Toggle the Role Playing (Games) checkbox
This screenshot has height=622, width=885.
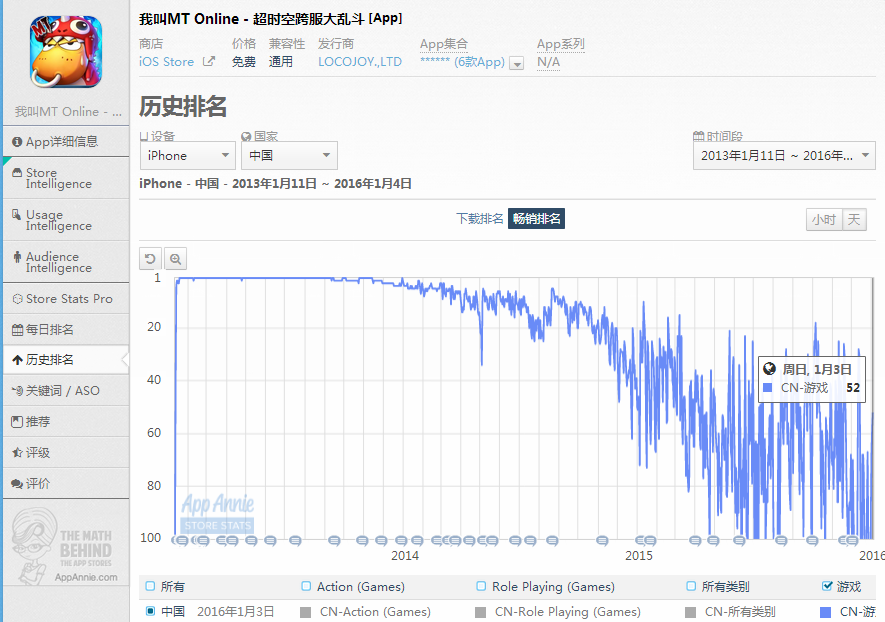(481, 586)
